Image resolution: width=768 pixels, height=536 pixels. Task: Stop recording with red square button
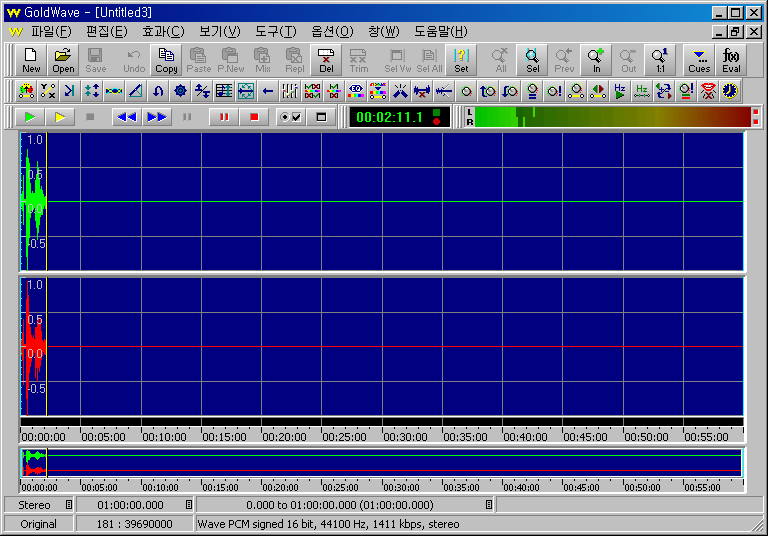(254, 117)
